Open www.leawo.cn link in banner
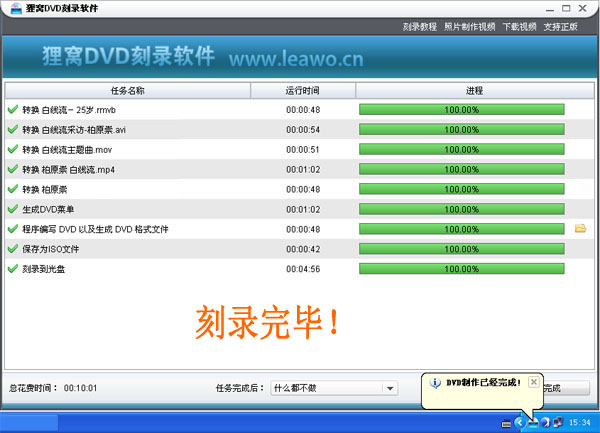 pyautogui.click(x=296, y=59)
